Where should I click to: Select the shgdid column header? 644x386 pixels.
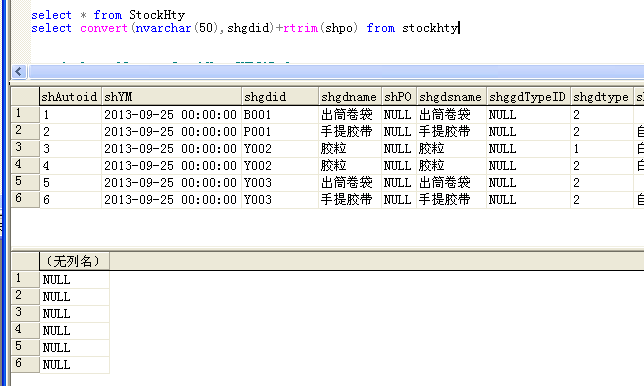(x=280, y=97)
